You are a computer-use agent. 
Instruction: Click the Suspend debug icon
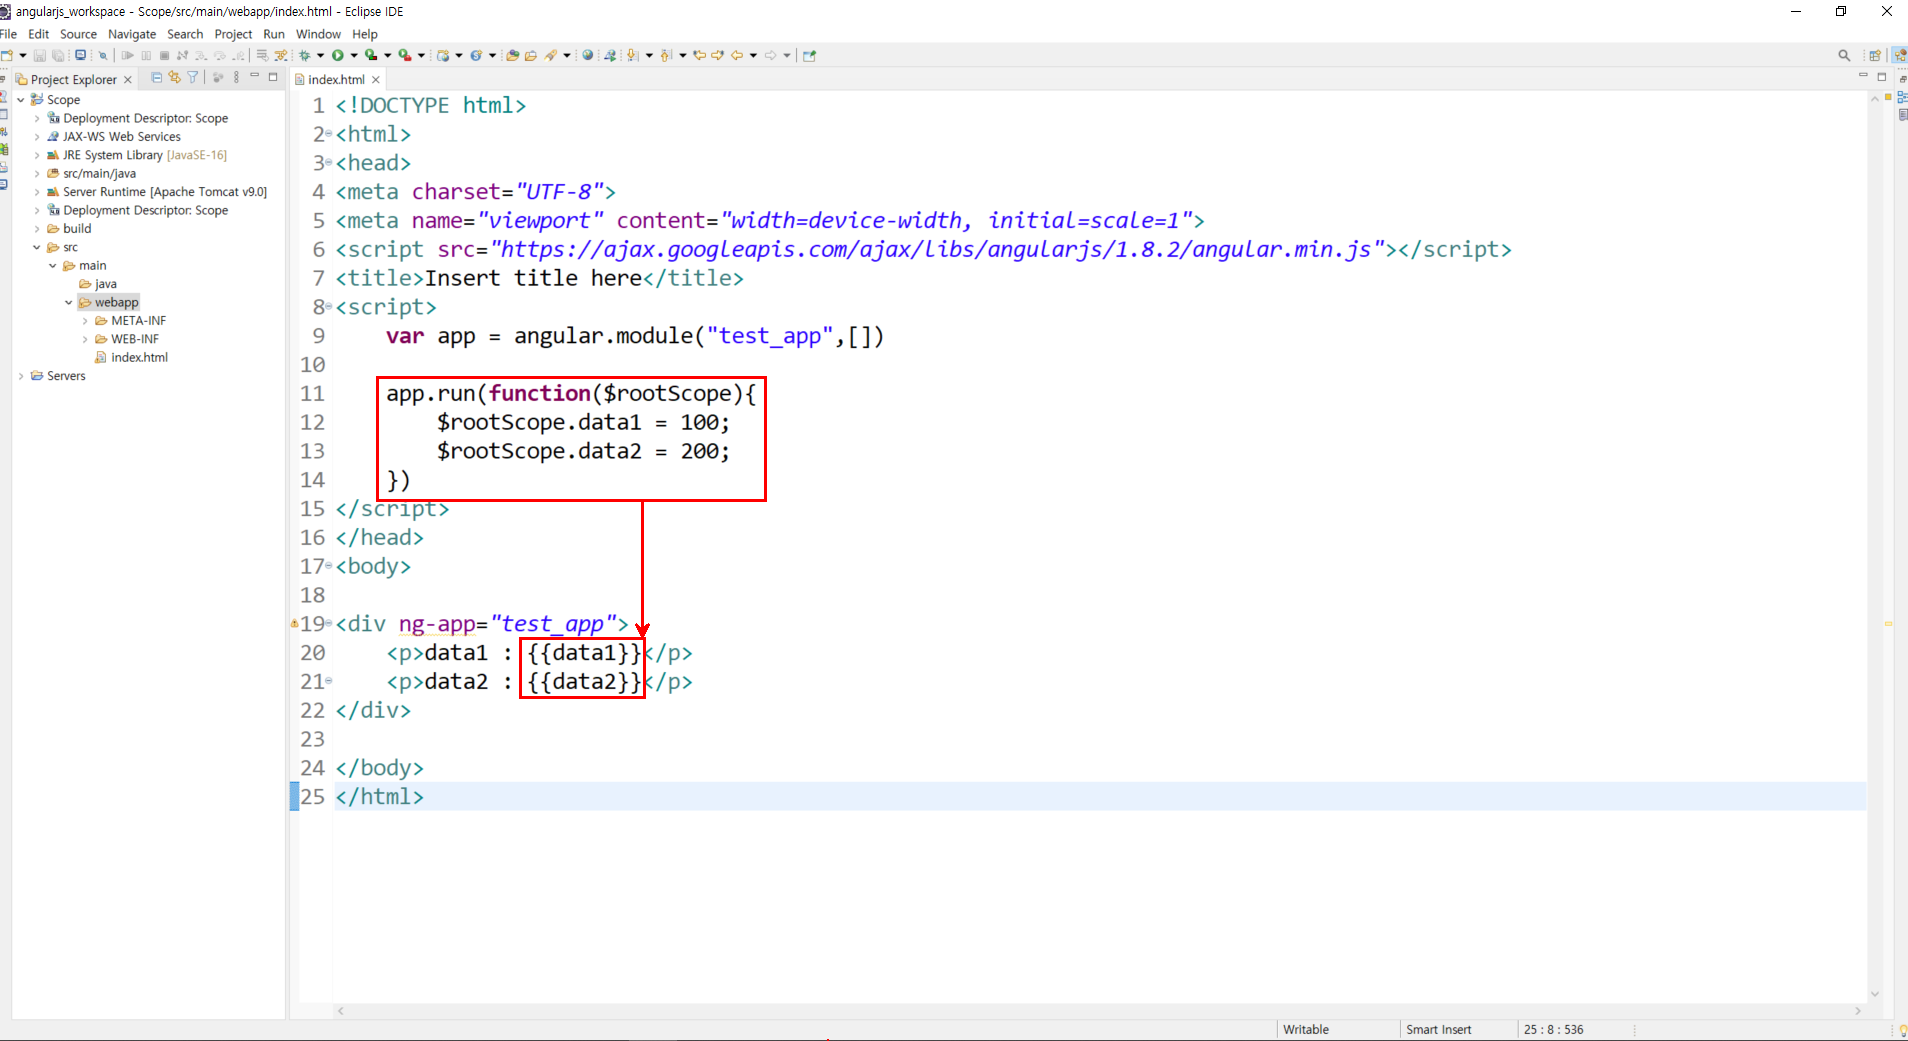point(146,55)
